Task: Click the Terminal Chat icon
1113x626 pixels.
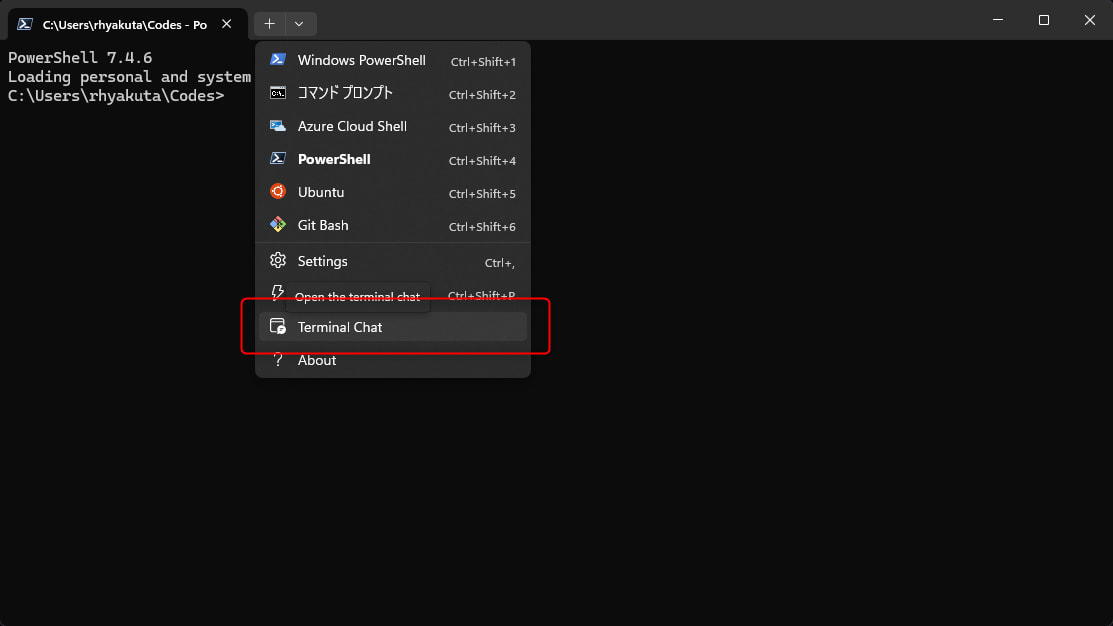Action: 278,326
